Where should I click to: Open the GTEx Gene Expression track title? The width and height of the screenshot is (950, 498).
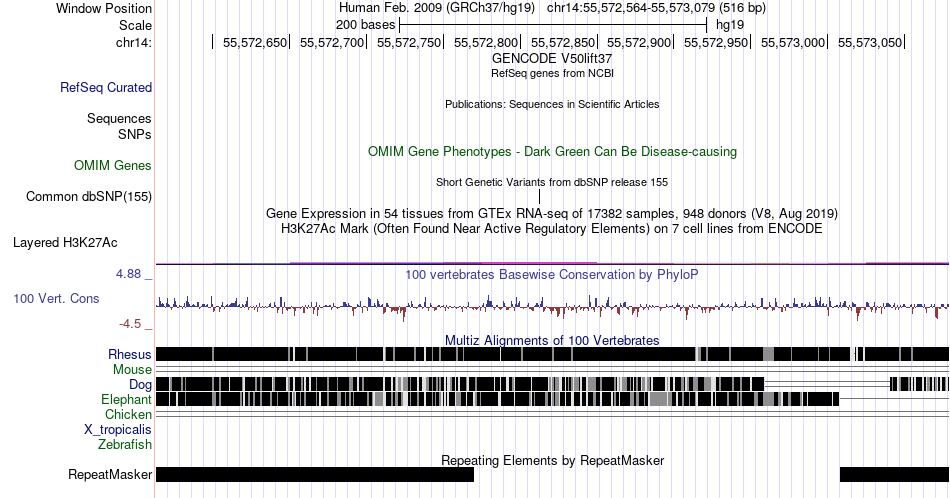click(552, 213)
